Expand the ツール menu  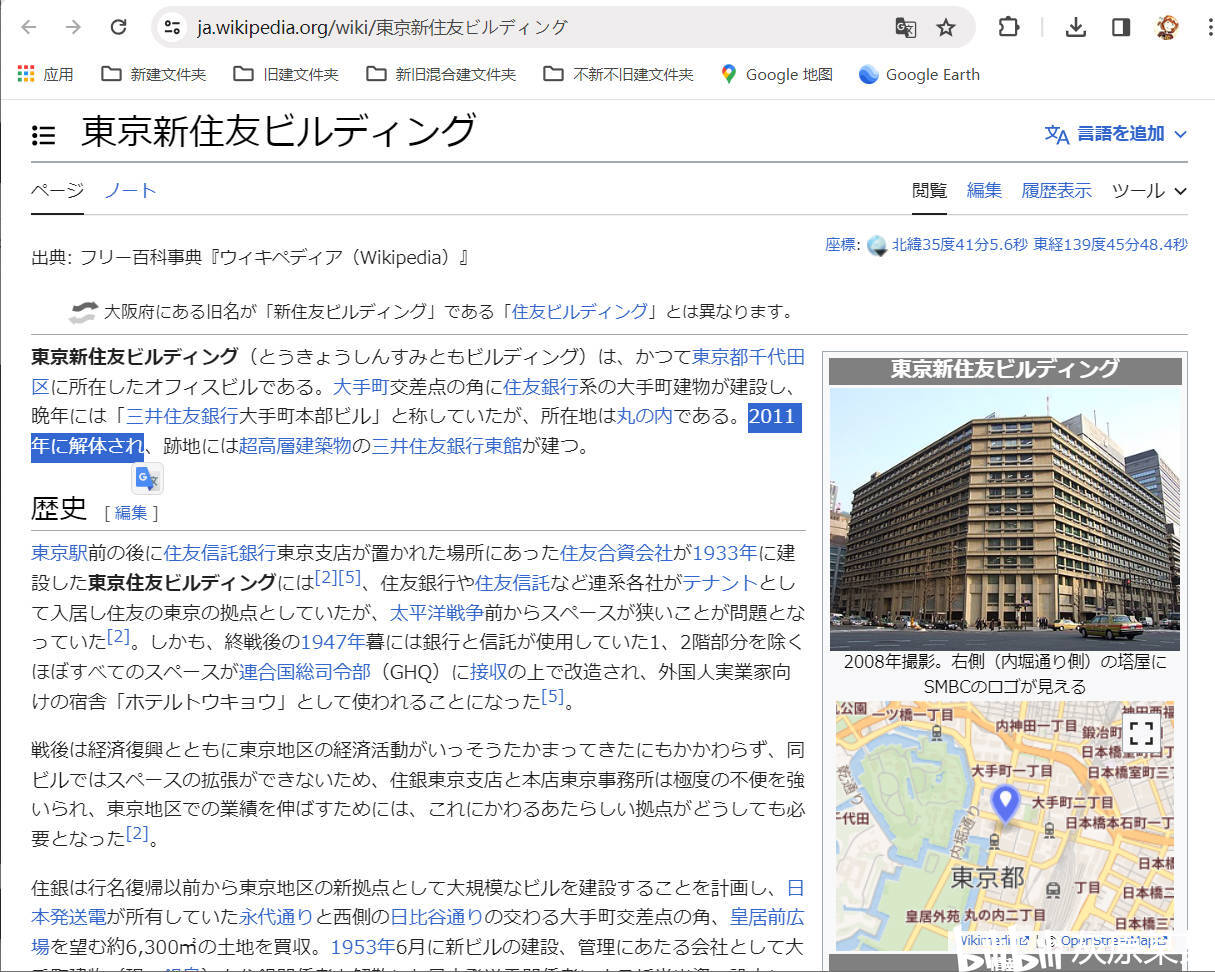pyautogui.click(x=1149, y=190)
